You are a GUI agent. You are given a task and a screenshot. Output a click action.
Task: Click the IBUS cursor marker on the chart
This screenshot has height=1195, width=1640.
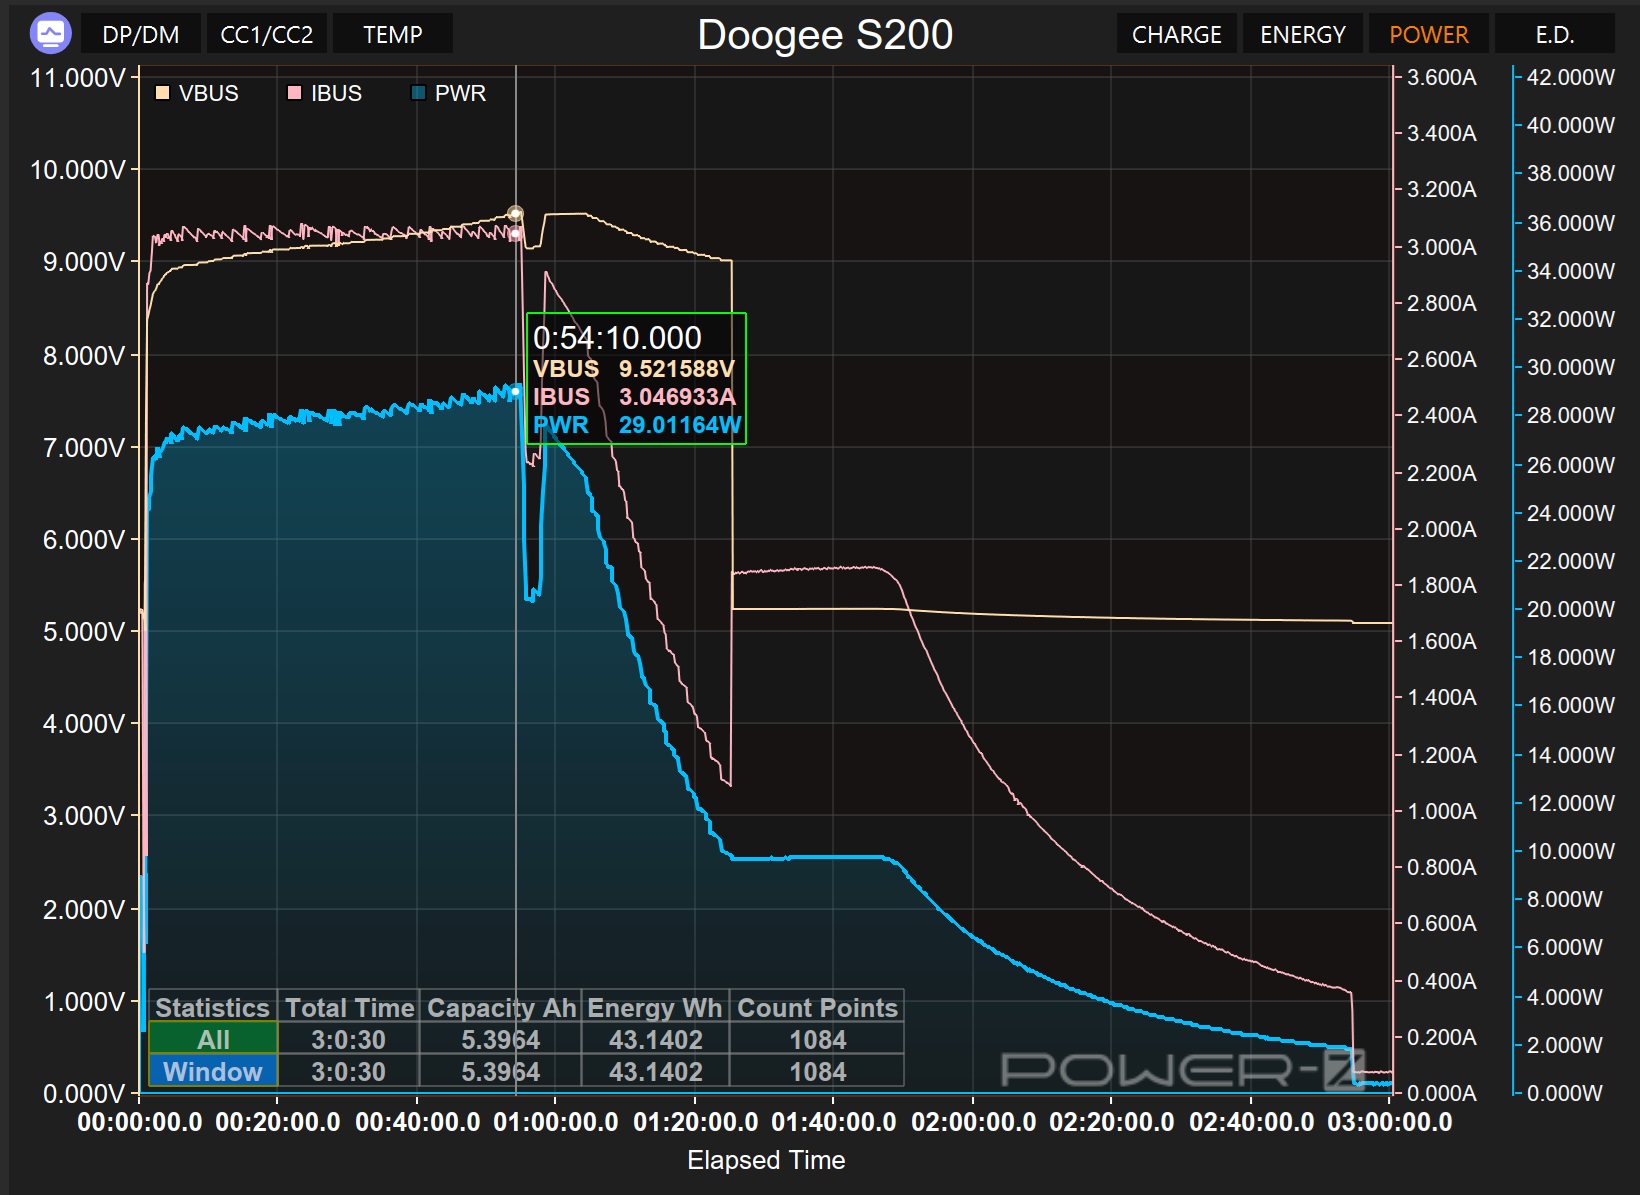click(x=516, y=234)
